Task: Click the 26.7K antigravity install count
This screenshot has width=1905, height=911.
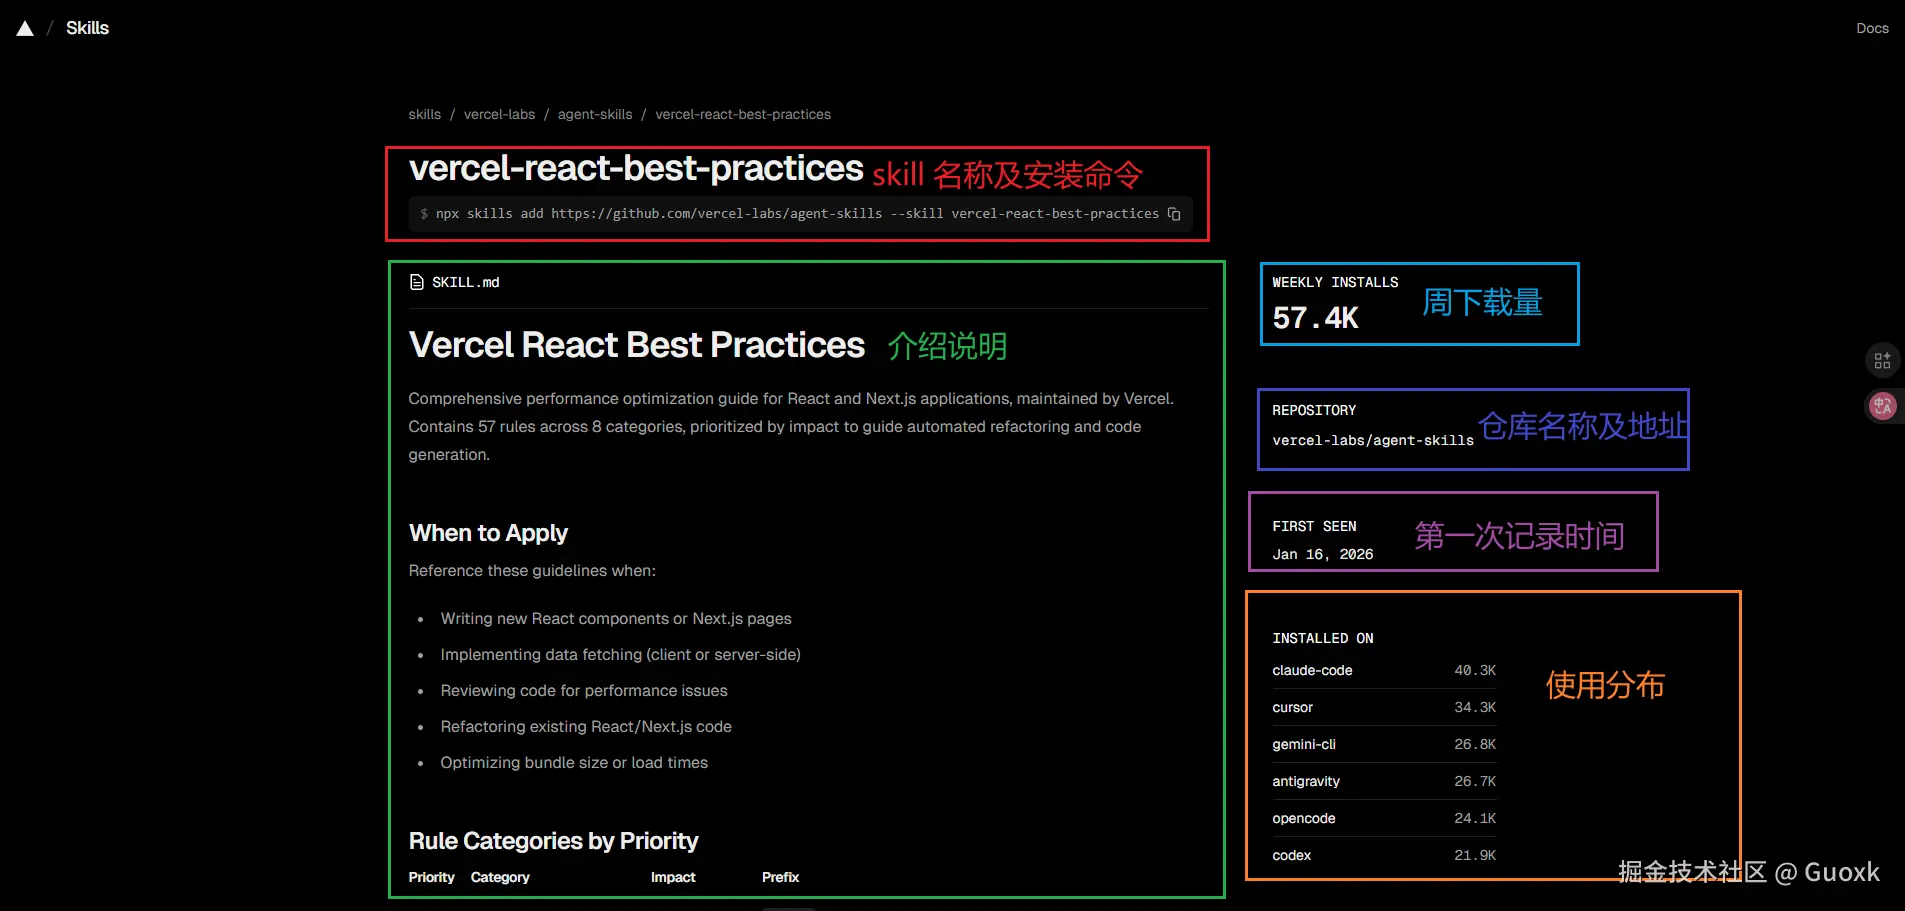Action: [x=1475, y=781]
